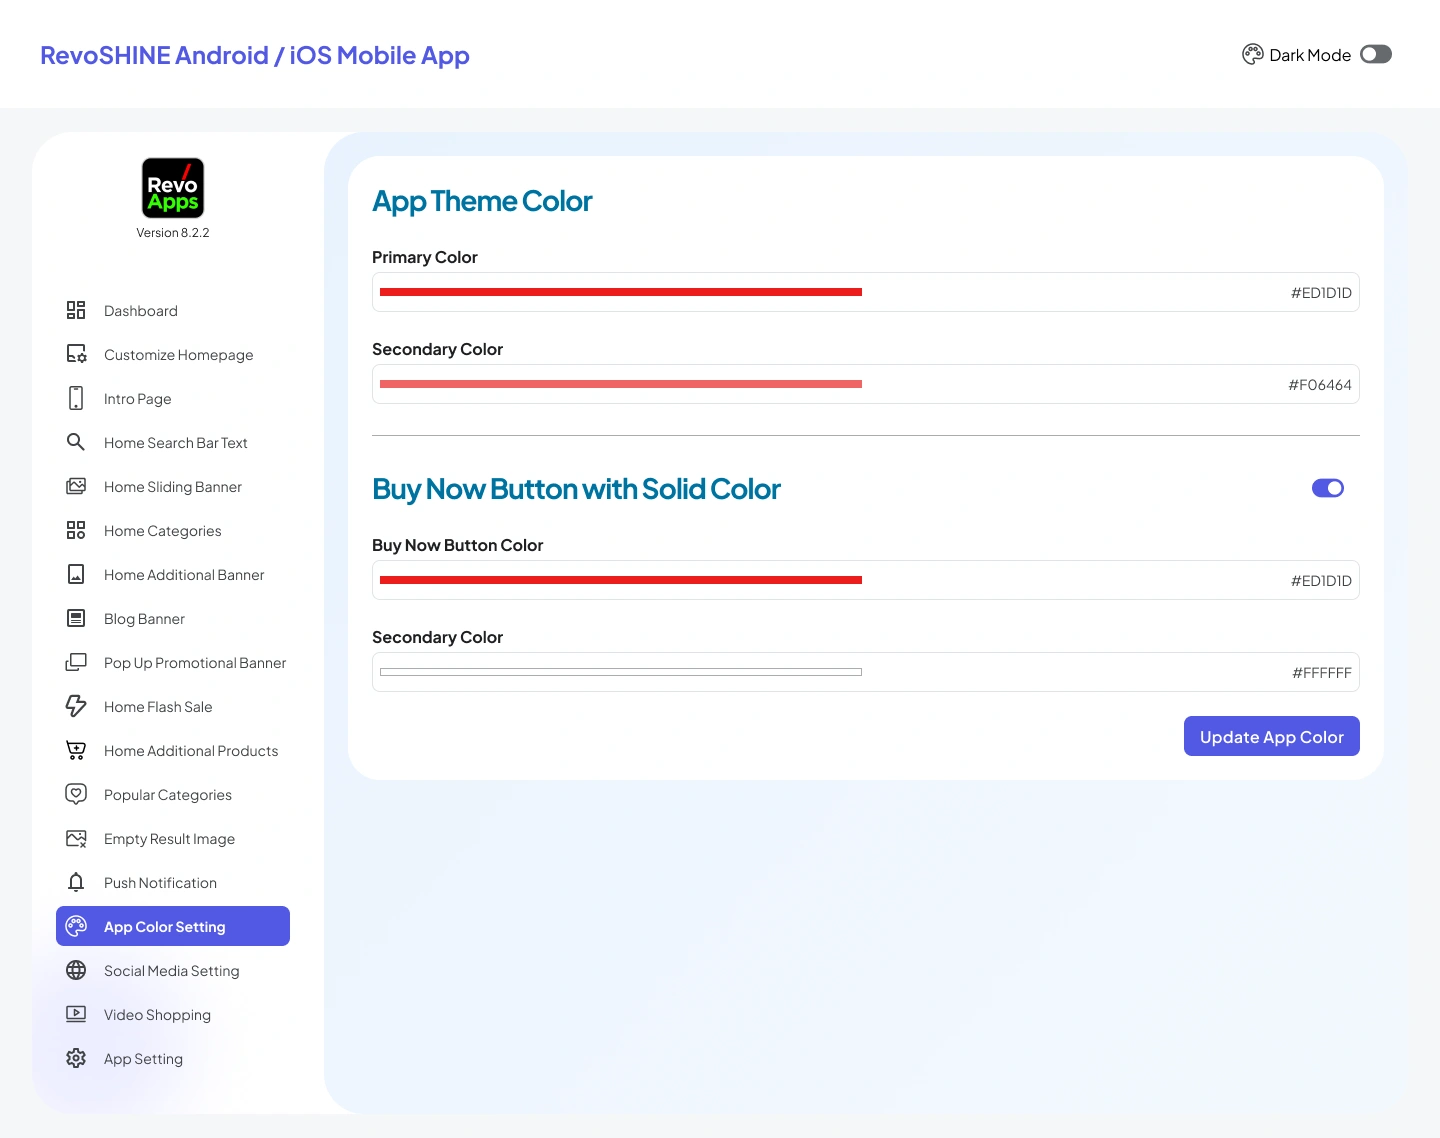Select the Blog Banner menu item

pyautogui.click(x=173, y=619)
